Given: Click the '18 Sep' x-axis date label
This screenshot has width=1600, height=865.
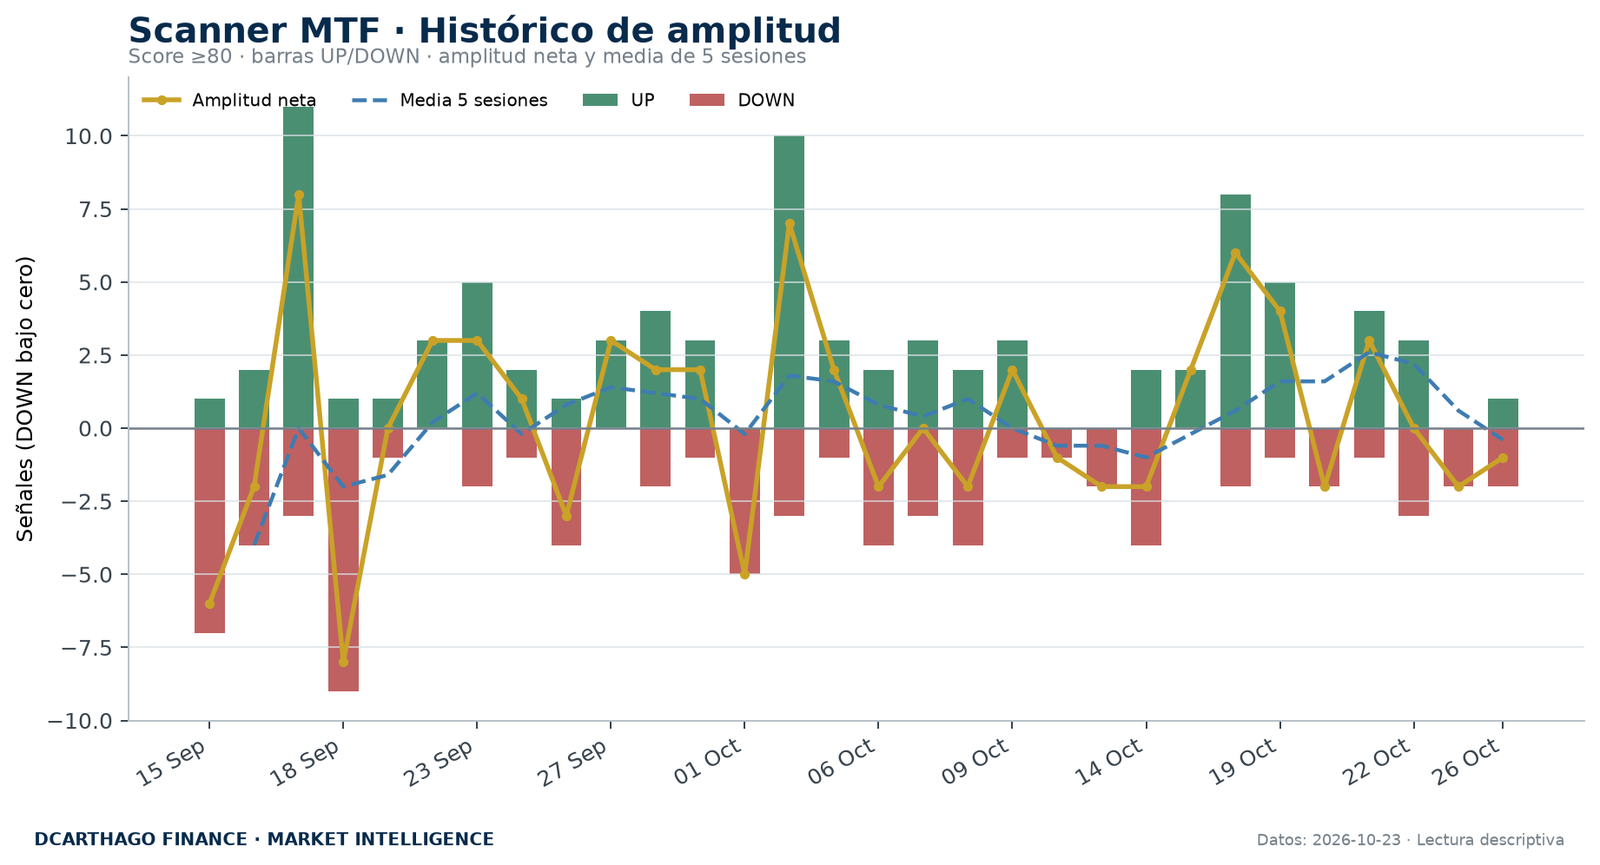Looking at the screenshot, I should tap(306, 762).
